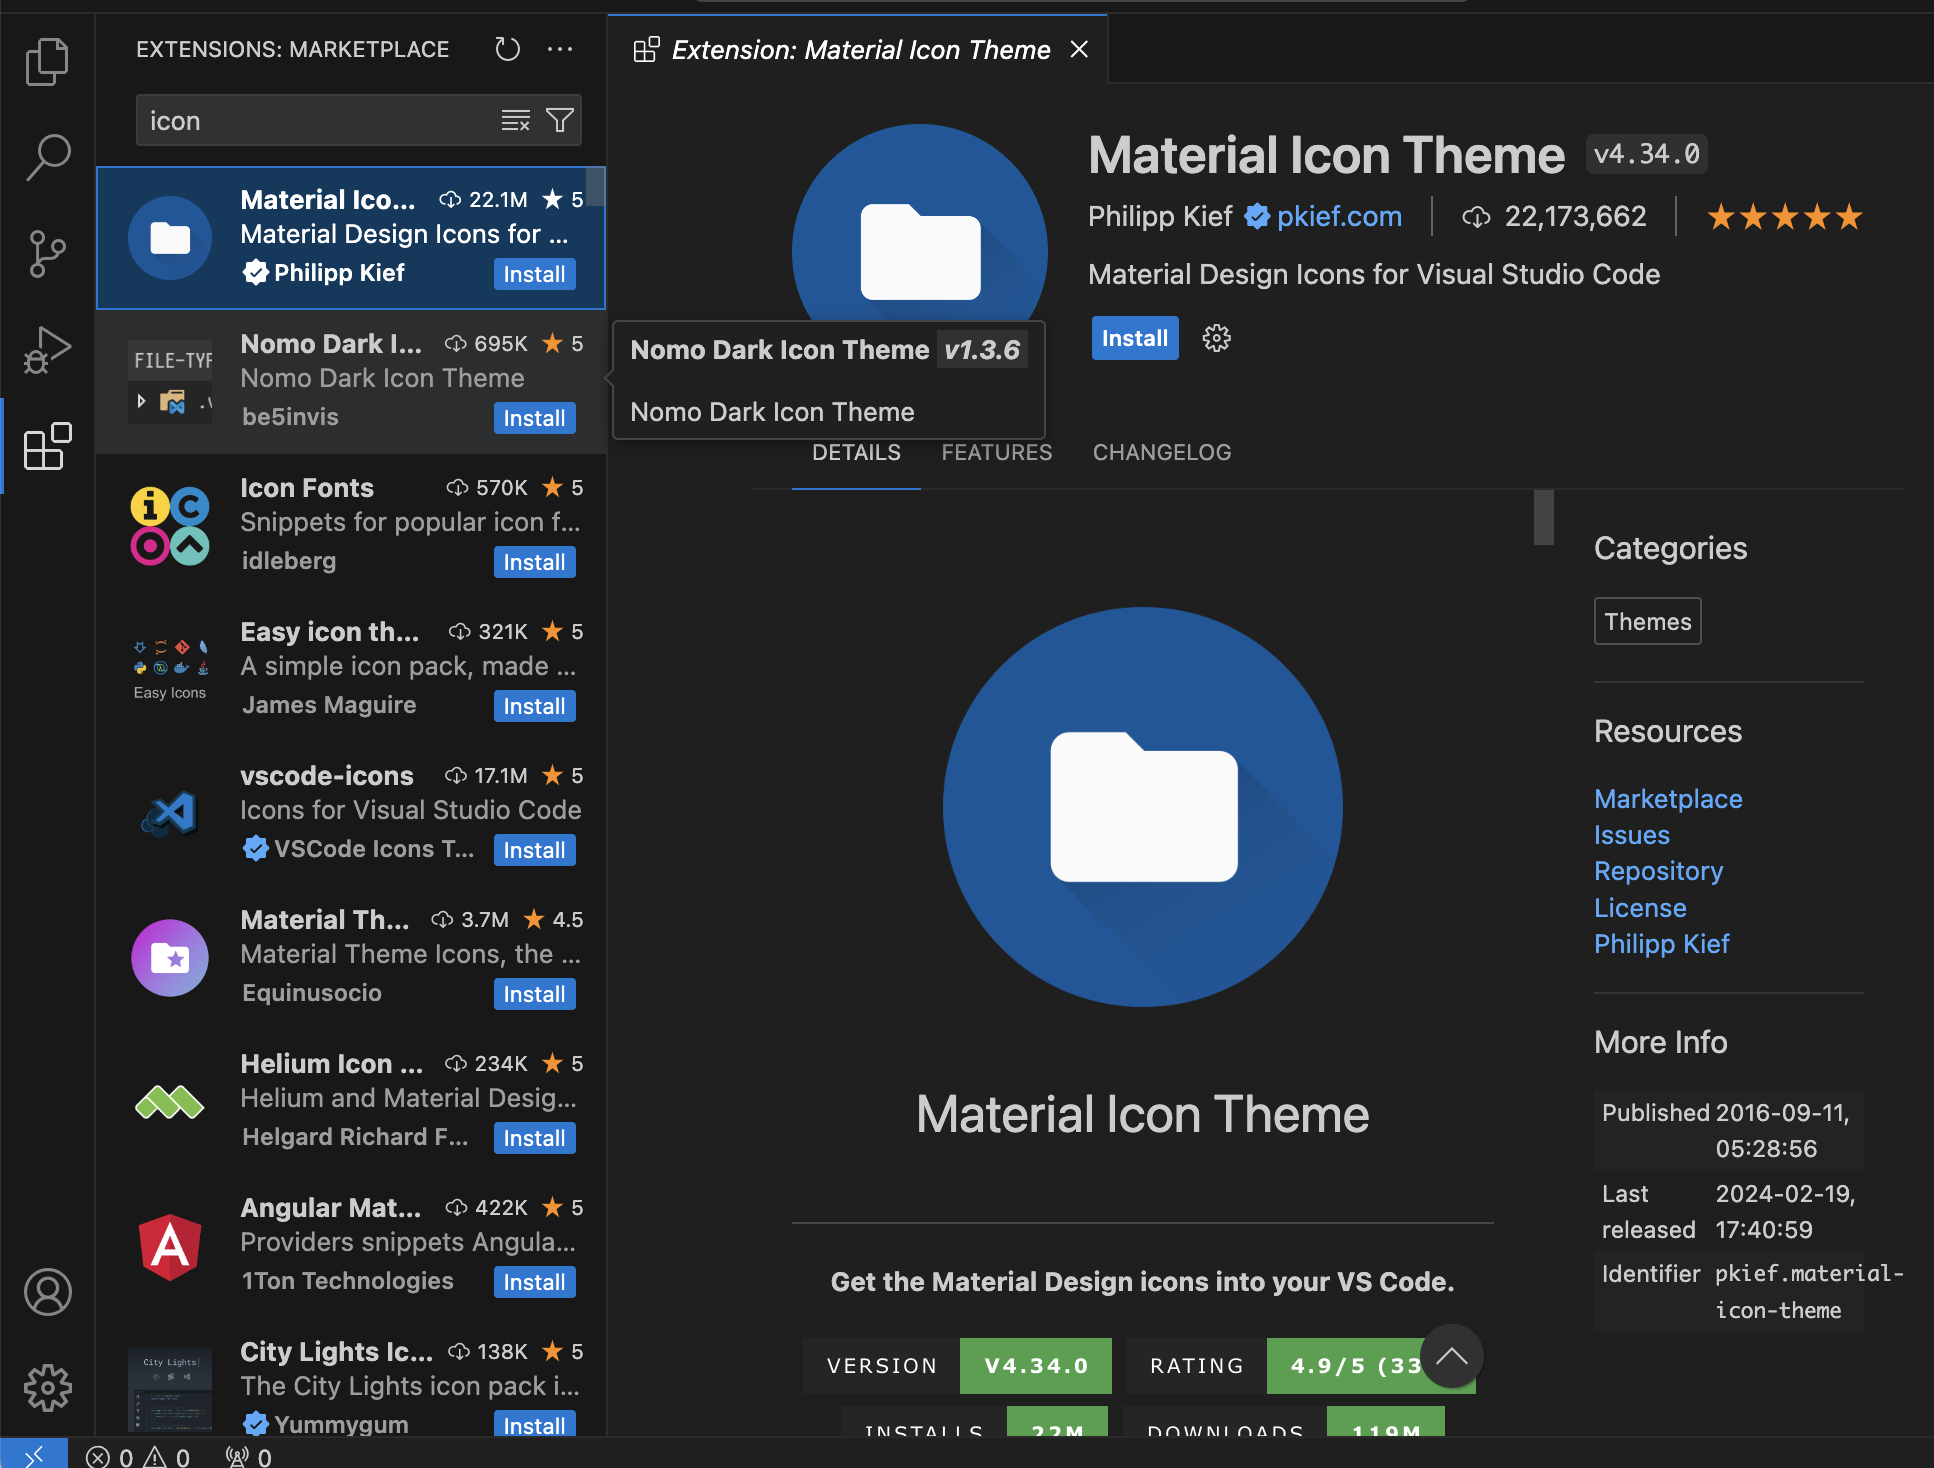This screenshot has height=1468, width=1934.
Task: Click the v4.34.0 version label in header
Action: click(1646, 154)
